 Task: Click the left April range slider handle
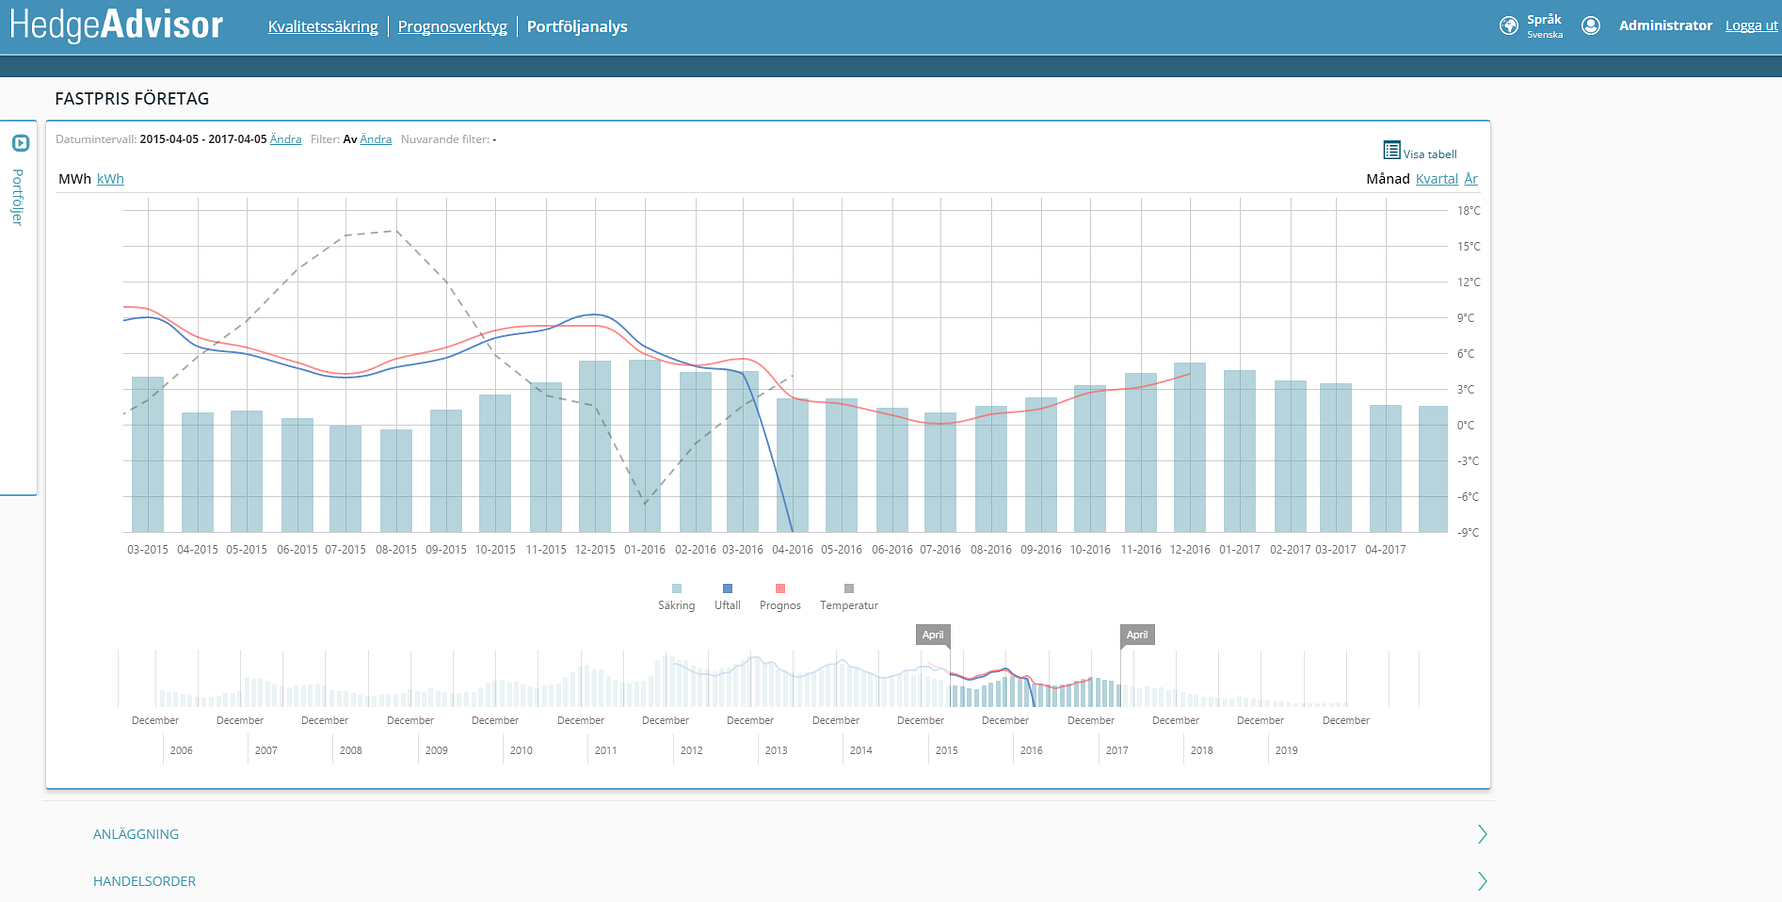click(x=933, y=635)
